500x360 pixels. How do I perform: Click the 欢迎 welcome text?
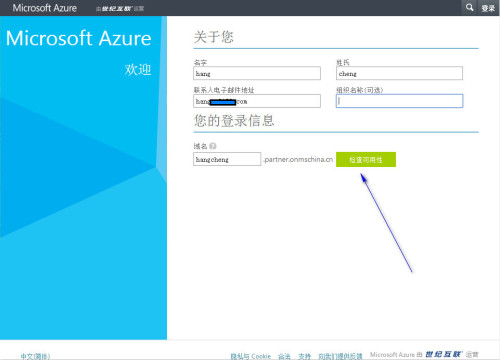pyautogui.click(x=138, y=70)
